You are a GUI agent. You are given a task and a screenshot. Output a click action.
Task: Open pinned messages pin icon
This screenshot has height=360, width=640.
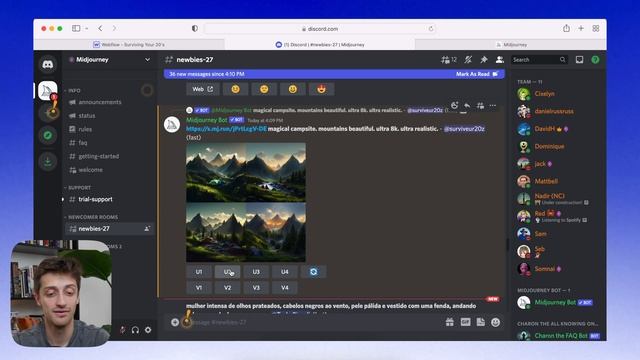(x=484, y=60)
